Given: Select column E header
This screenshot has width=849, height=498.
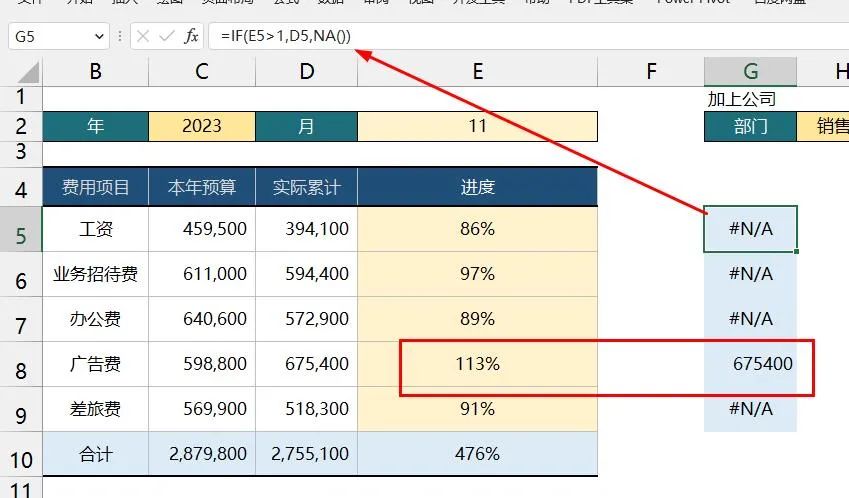Looking at the screenshot, I should [478, 71].
